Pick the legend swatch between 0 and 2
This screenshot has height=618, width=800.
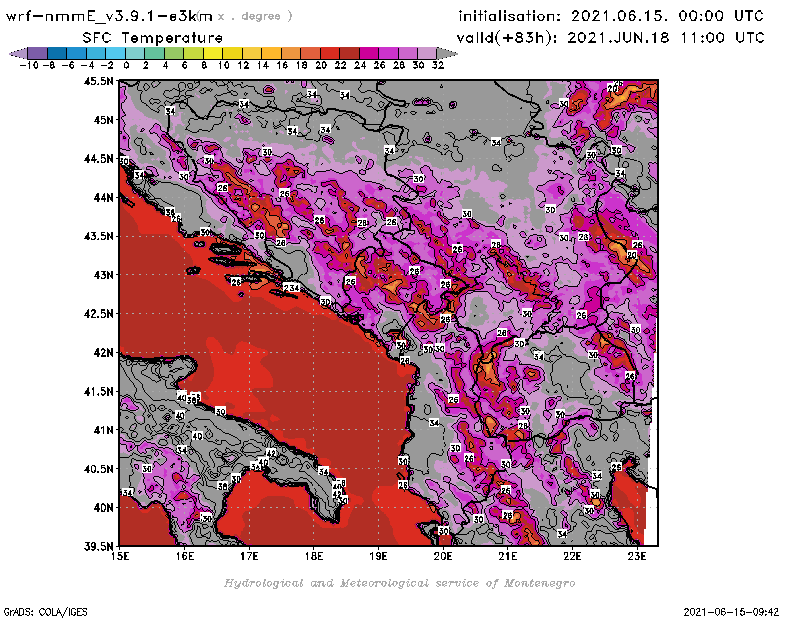(135, 53)
